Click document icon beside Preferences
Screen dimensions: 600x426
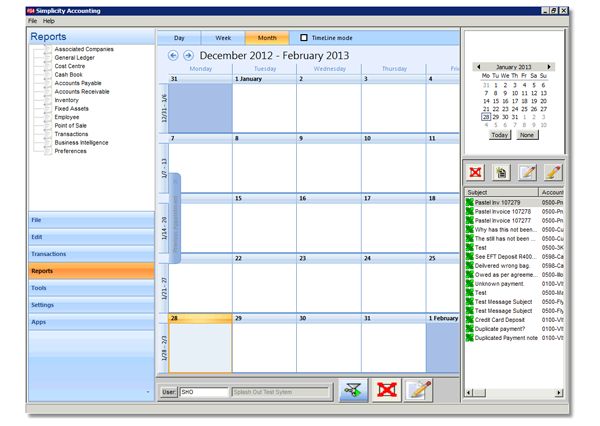point(47,151)
